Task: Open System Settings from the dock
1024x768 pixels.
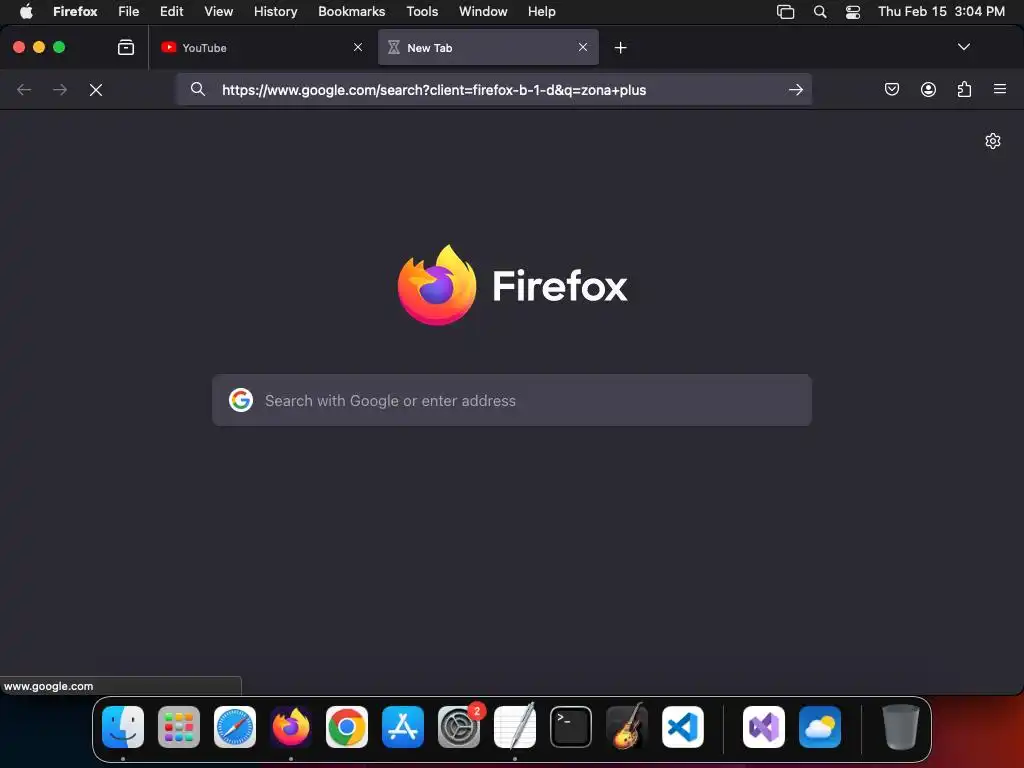Action: pyautogui.click(x=459, y=726)
